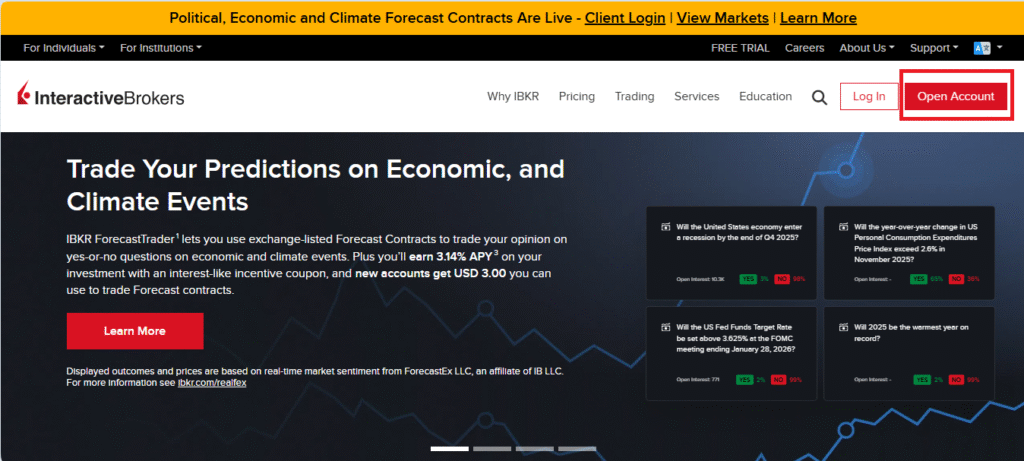Image resolution: width=1024 pixels, height=461 pixels.
Task: Click calendar icon on the recession question card
Action: [665, 227]
